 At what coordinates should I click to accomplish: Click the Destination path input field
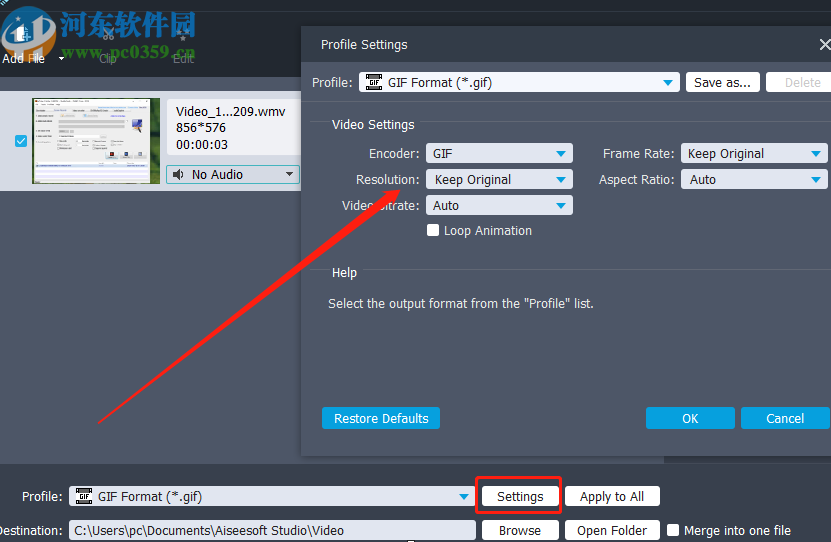272,530
